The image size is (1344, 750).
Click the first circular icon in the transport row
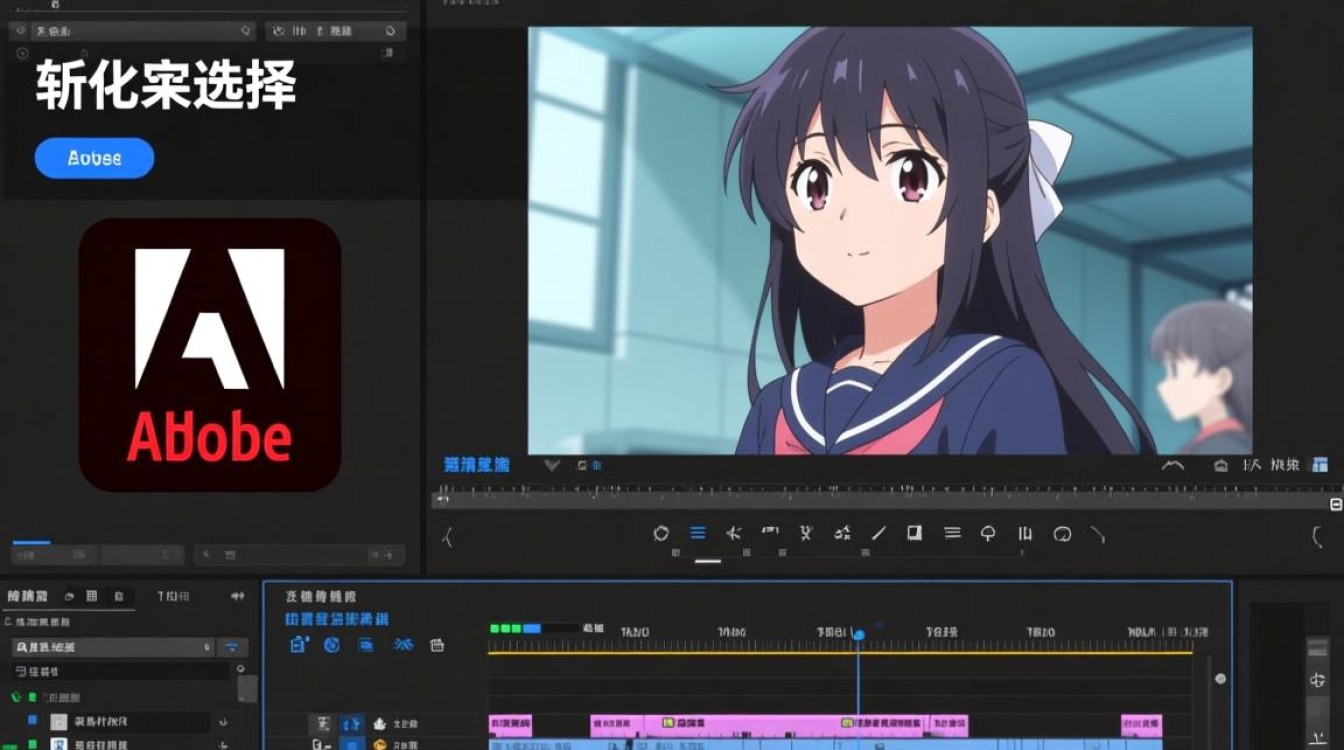click(x=661, y=534)
